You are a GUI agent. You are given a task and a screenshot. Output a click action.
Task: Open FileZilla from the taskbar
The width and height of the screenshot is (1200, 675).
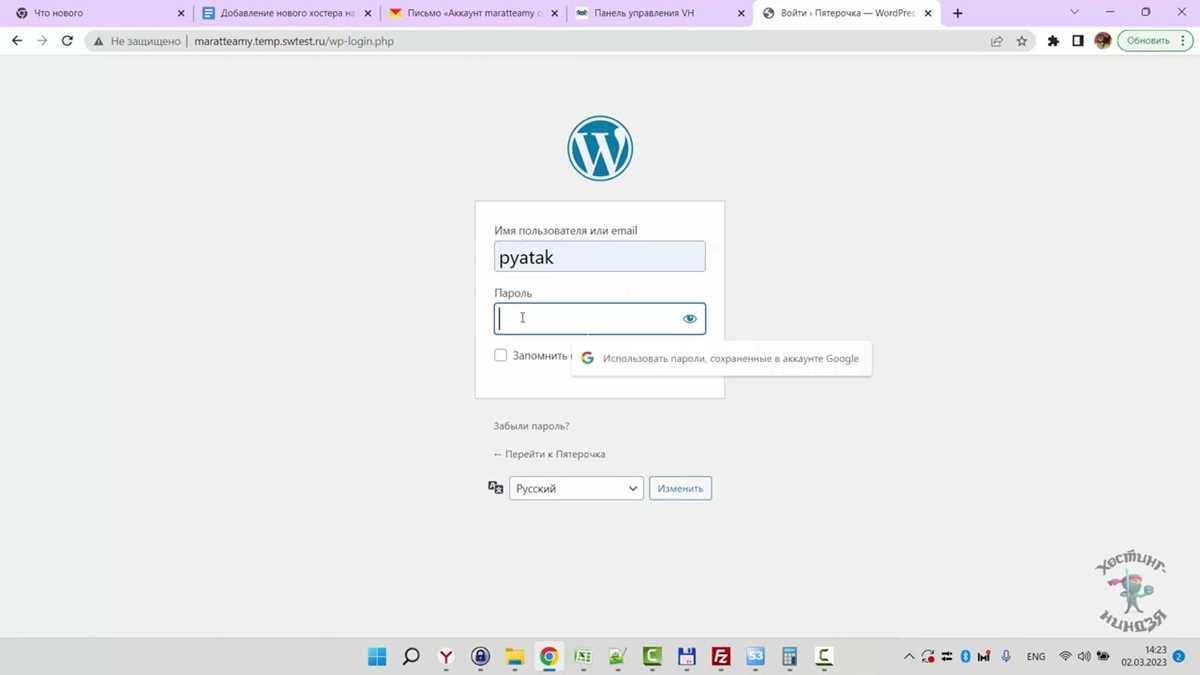pos(720,657)
